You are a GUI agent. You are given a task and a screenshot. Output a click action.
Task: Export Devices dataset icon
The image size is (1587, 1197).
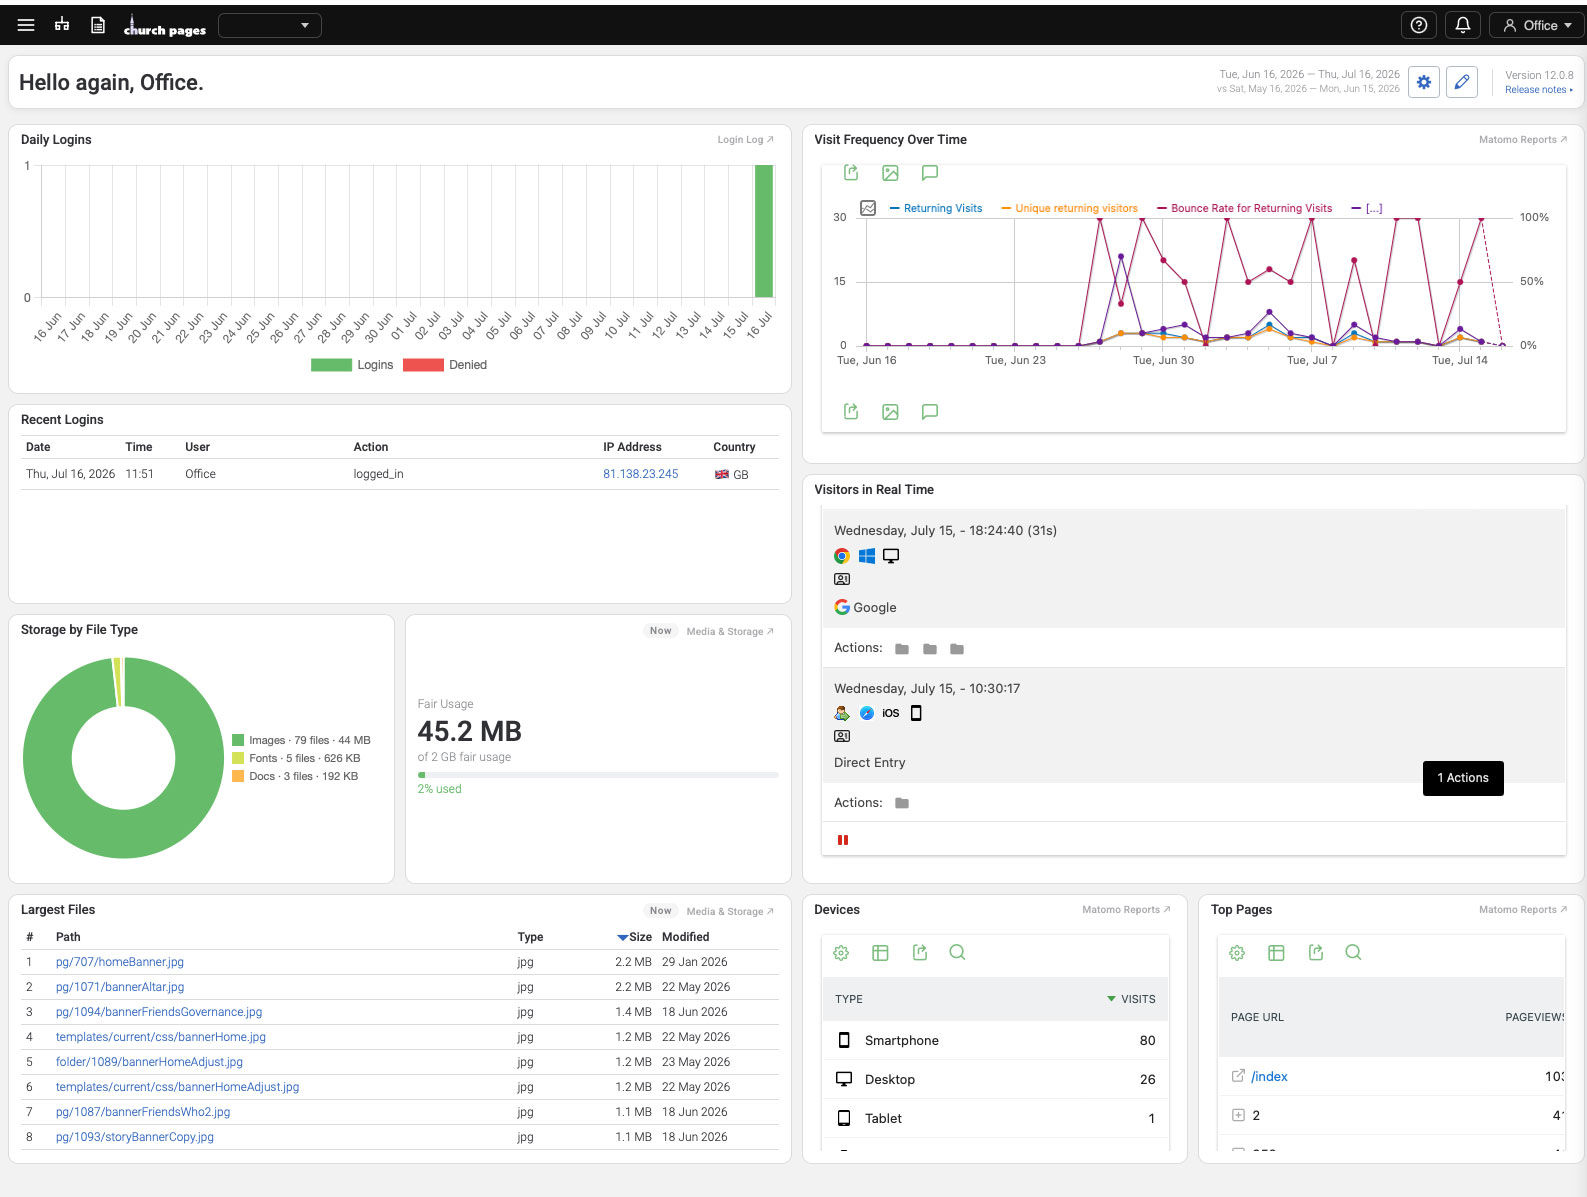point(920,953)
